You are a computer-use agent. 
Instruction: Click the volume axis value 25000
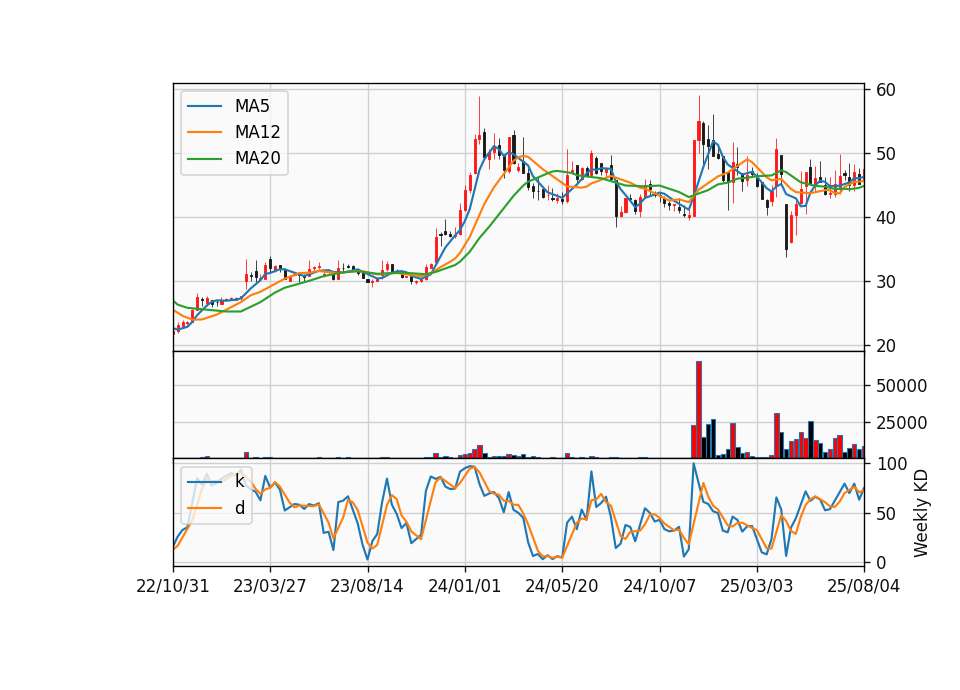[x=901, y=423]
